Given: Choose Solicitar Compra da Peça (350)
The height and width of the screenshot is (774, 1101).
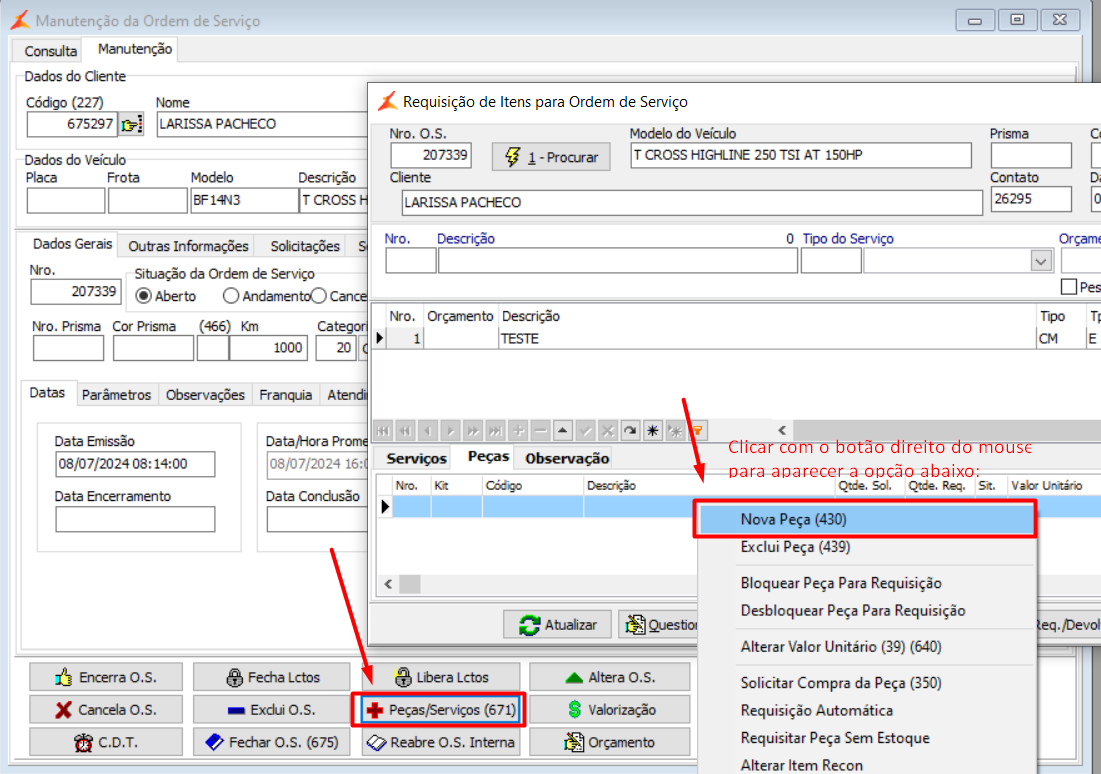Looking at the screenshot, I should [866, 683].
